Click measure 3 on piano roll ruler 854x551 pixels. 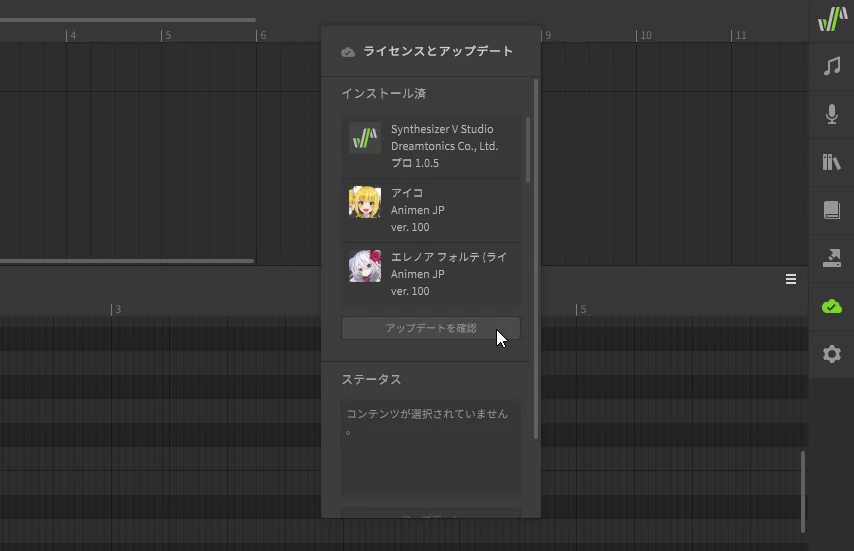pos(118,309)
